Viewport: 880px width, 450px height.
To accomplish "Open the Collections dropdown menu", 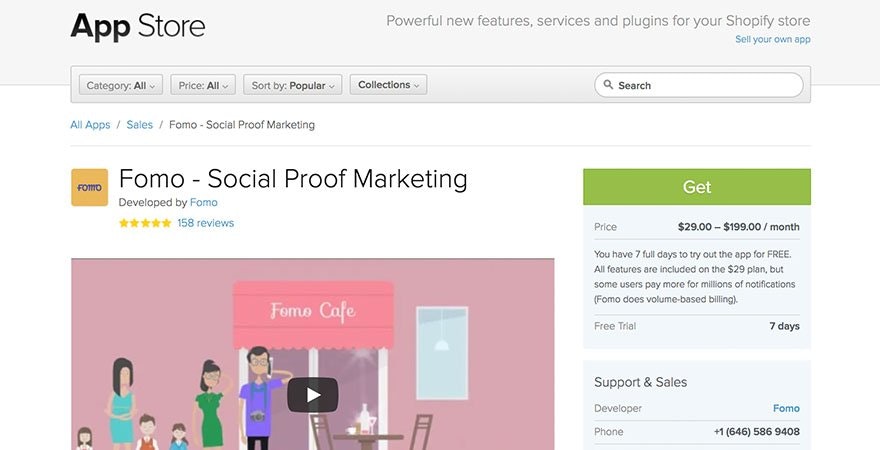I will click(388, 85).
